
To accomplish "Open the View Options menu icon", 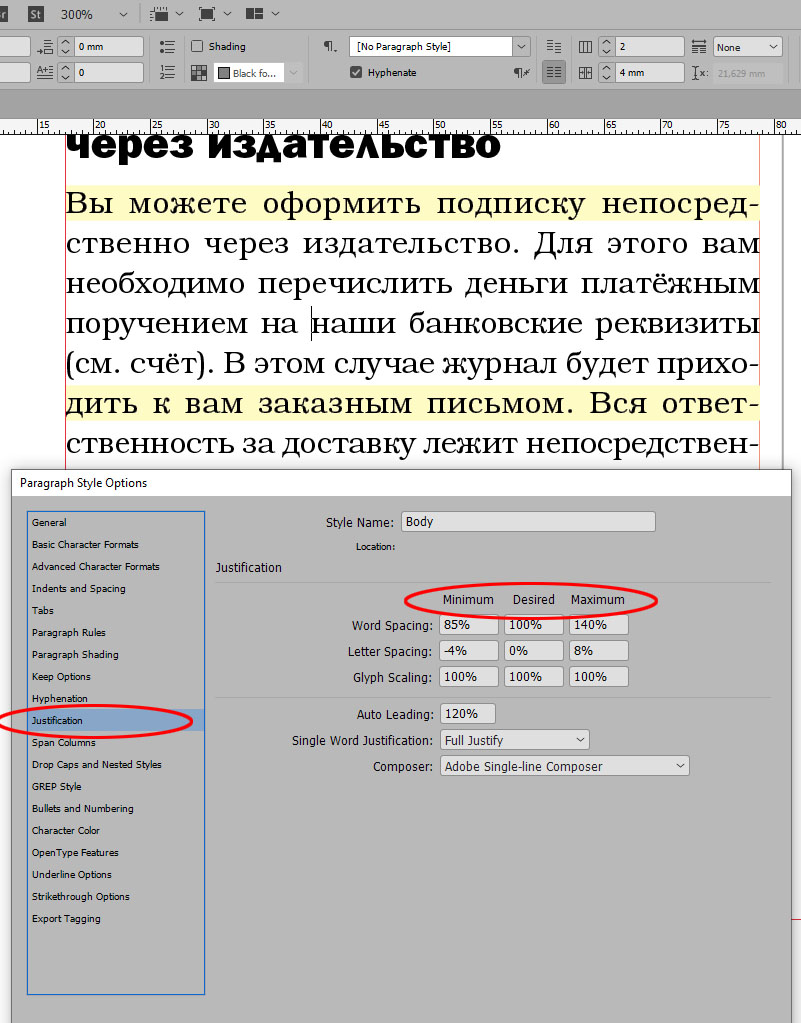I will click(x=165, y=14).
